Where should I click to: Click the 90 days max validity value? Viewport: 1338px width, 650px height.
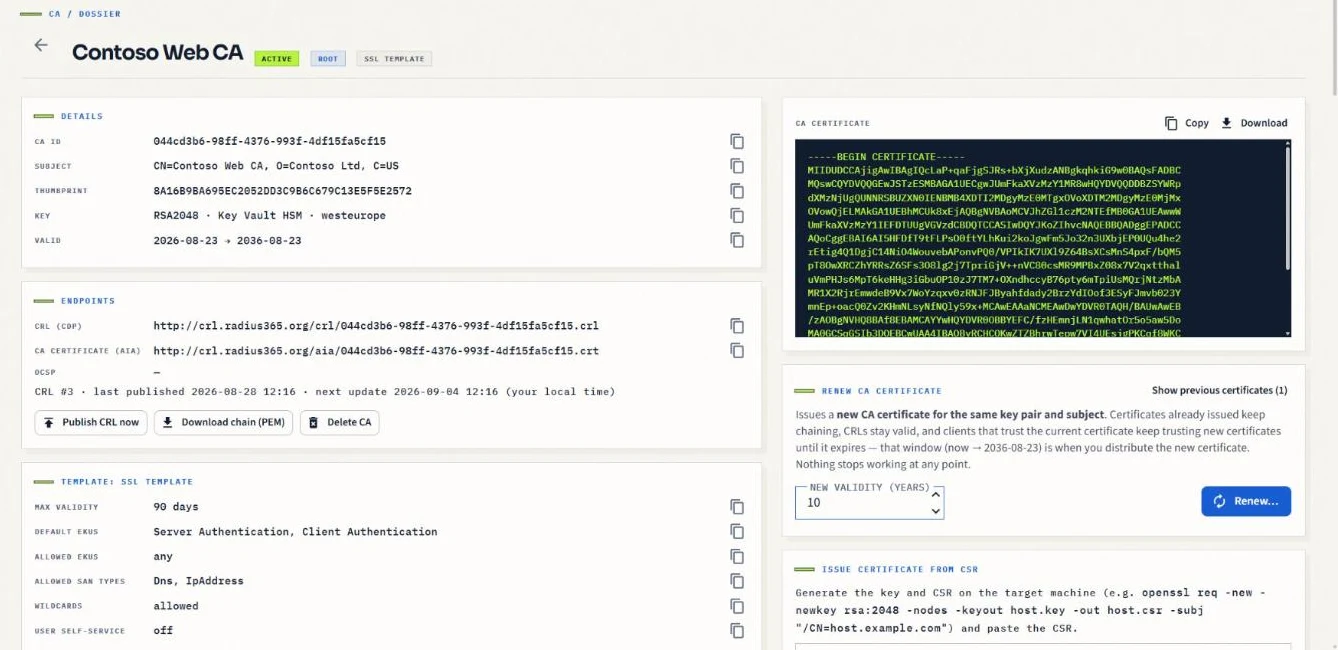click(176, 507)
